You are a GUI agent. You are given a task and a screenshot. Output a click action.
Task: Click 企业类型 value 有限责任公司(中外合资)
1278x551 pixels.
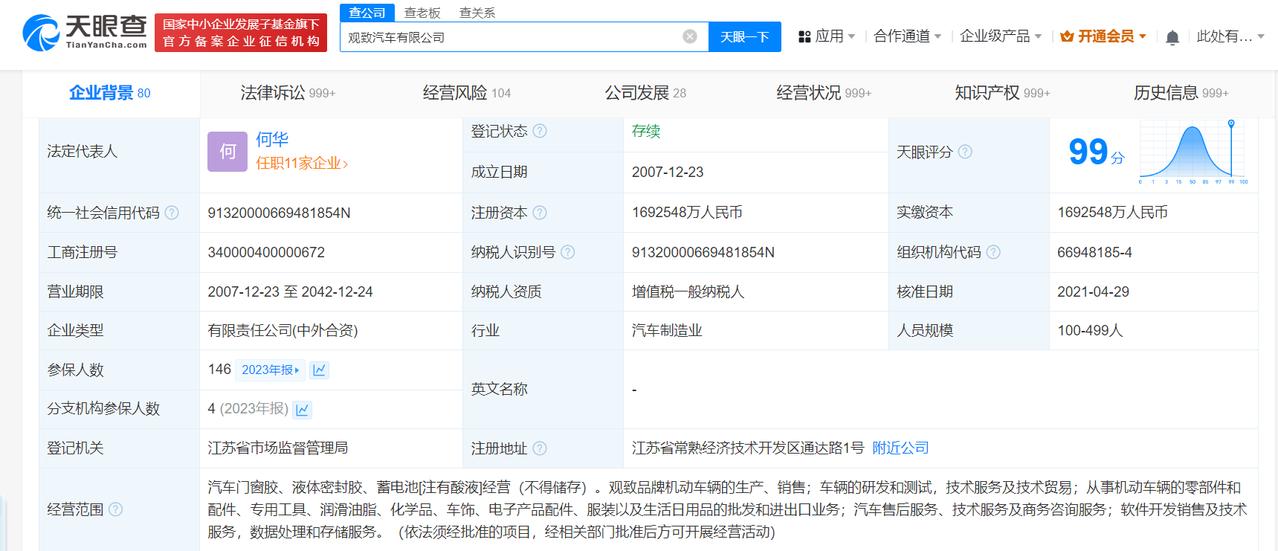coord(282,330)
